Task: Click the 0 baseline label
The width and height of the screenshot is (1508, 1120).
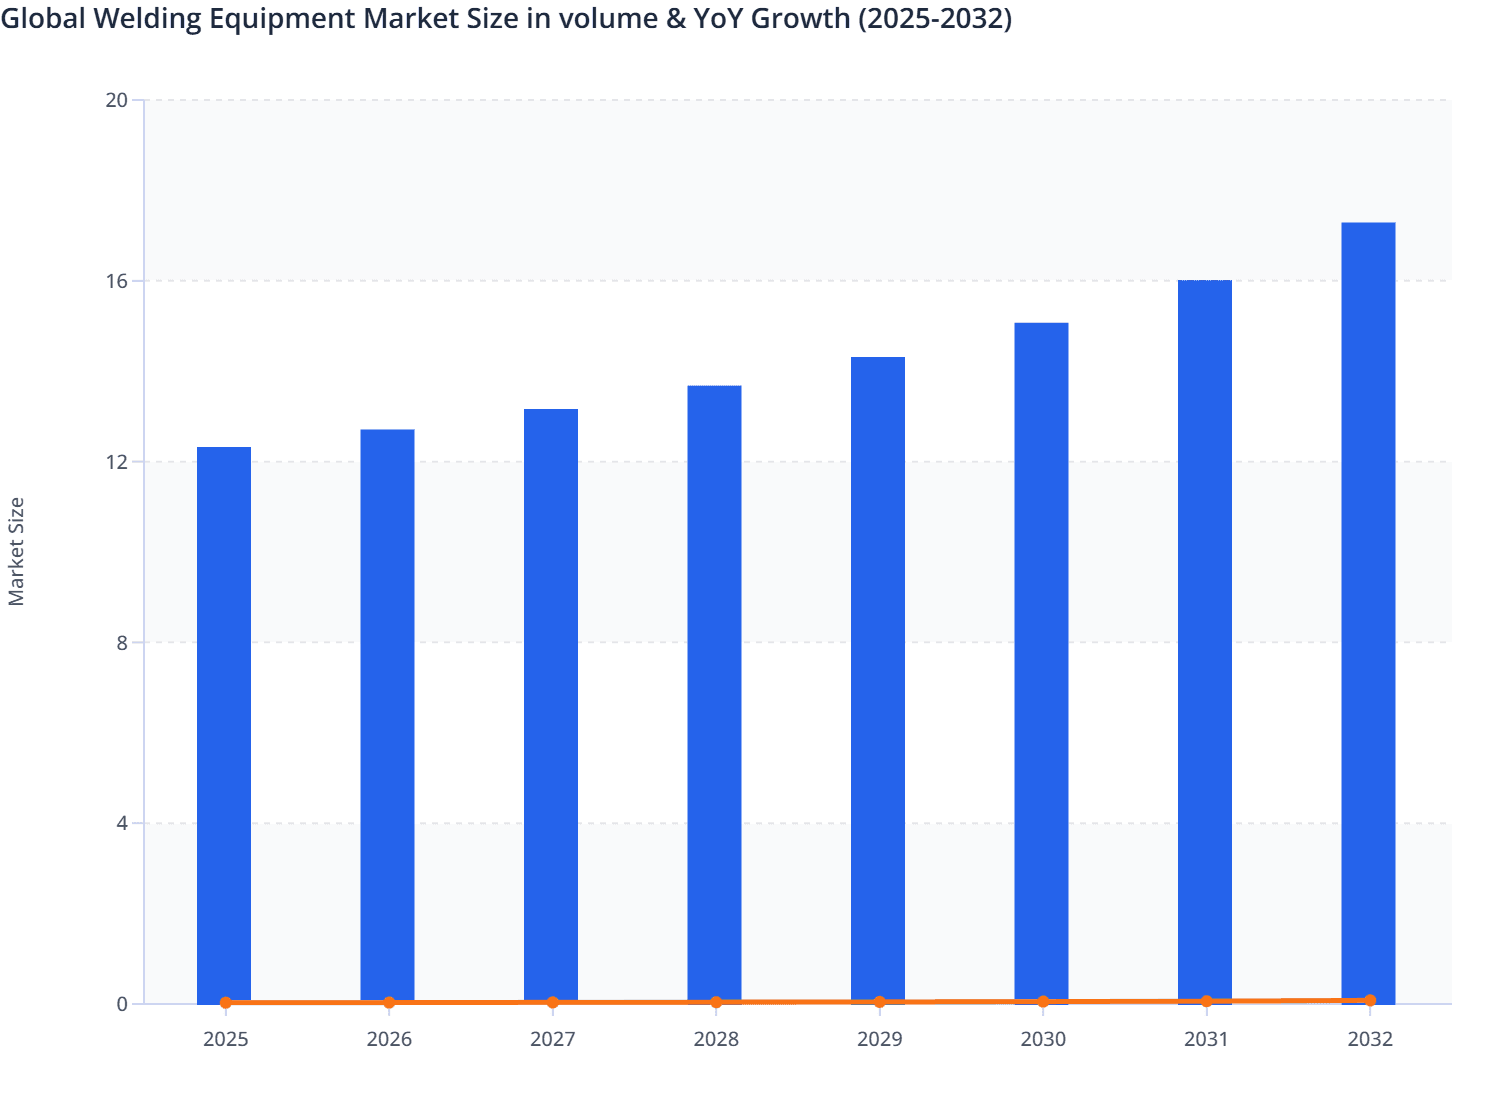Action: [x=123, y=1004]
